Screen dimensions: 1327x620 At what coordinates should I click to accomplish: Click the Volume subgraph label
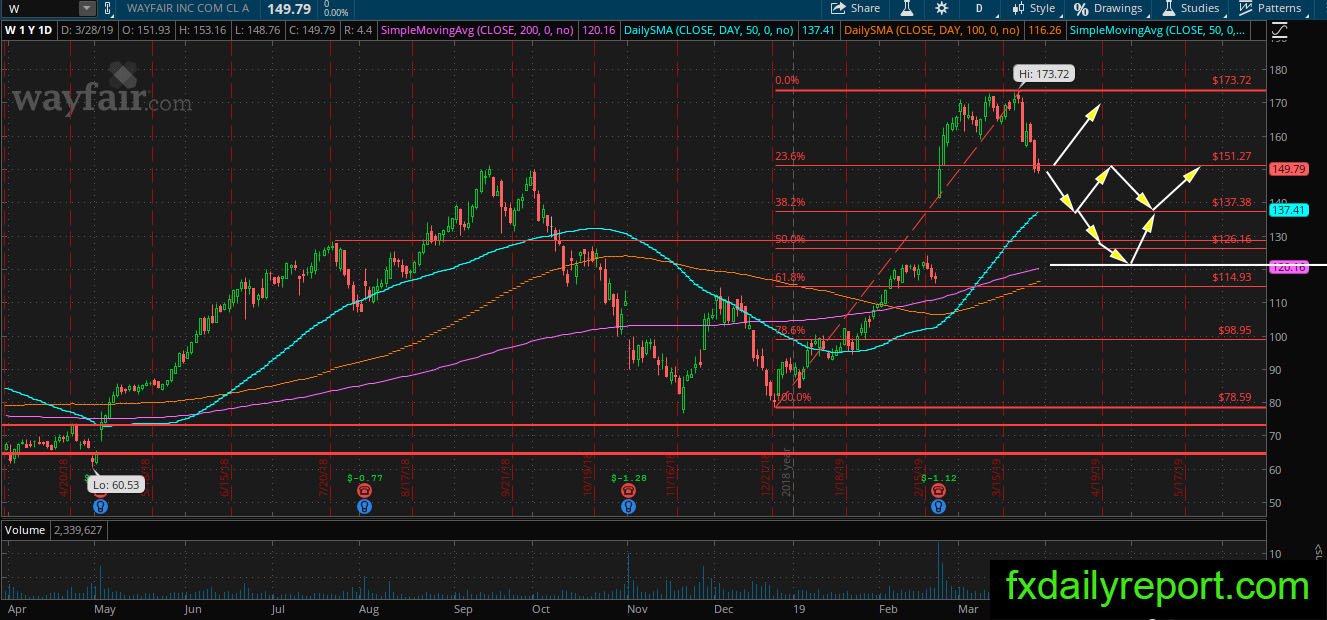click(x=23, y=530)
